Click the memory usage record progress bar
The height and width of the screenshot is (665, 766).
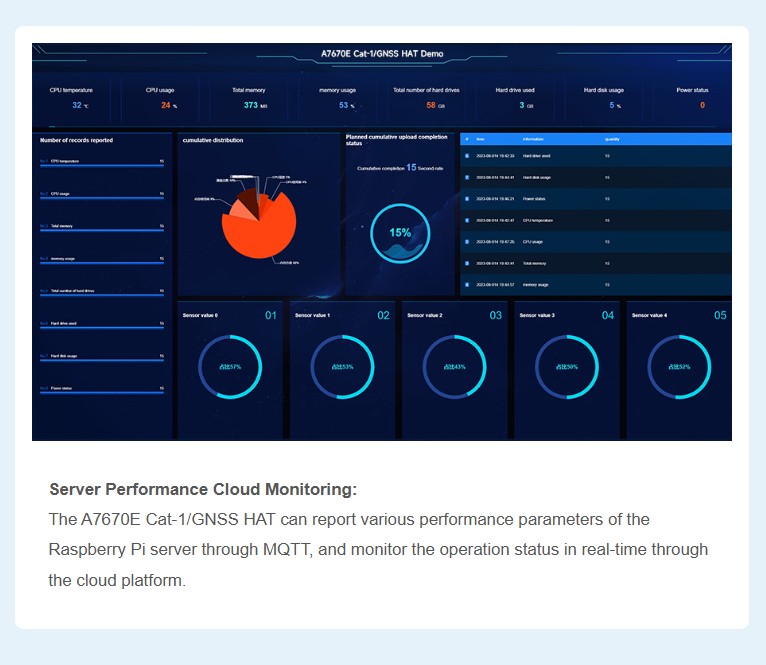102,263
